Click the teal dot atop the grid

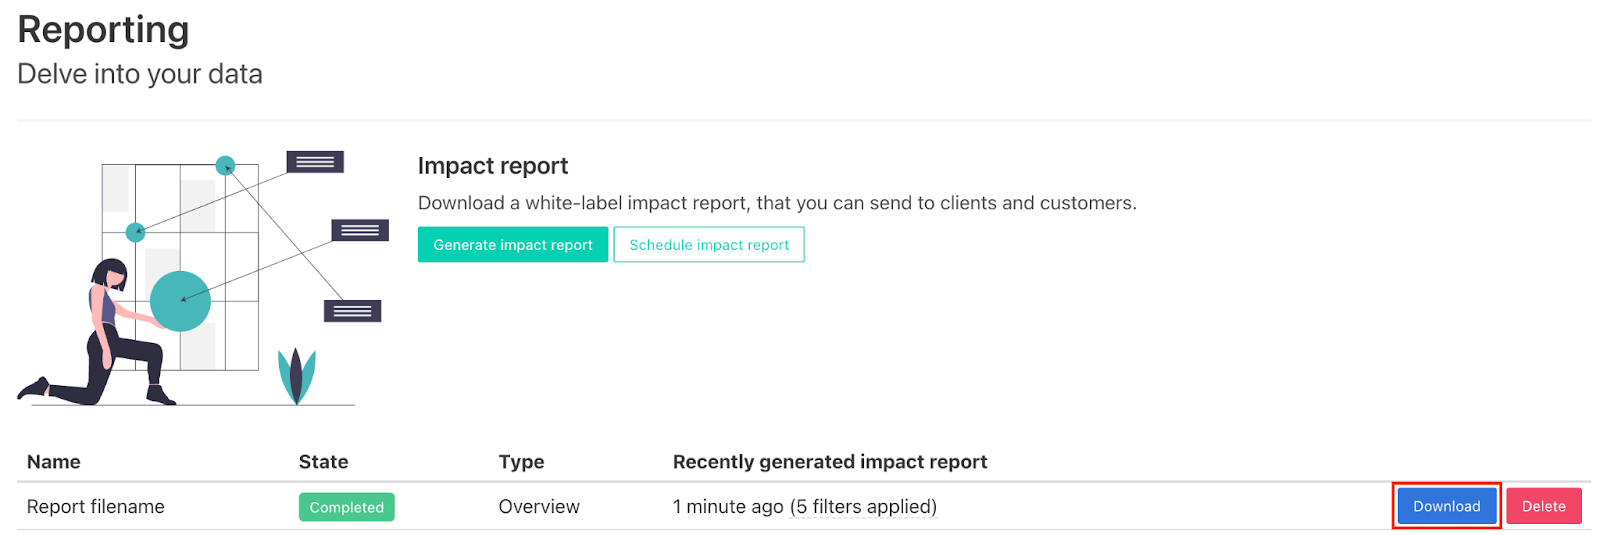tap(226, 165)
